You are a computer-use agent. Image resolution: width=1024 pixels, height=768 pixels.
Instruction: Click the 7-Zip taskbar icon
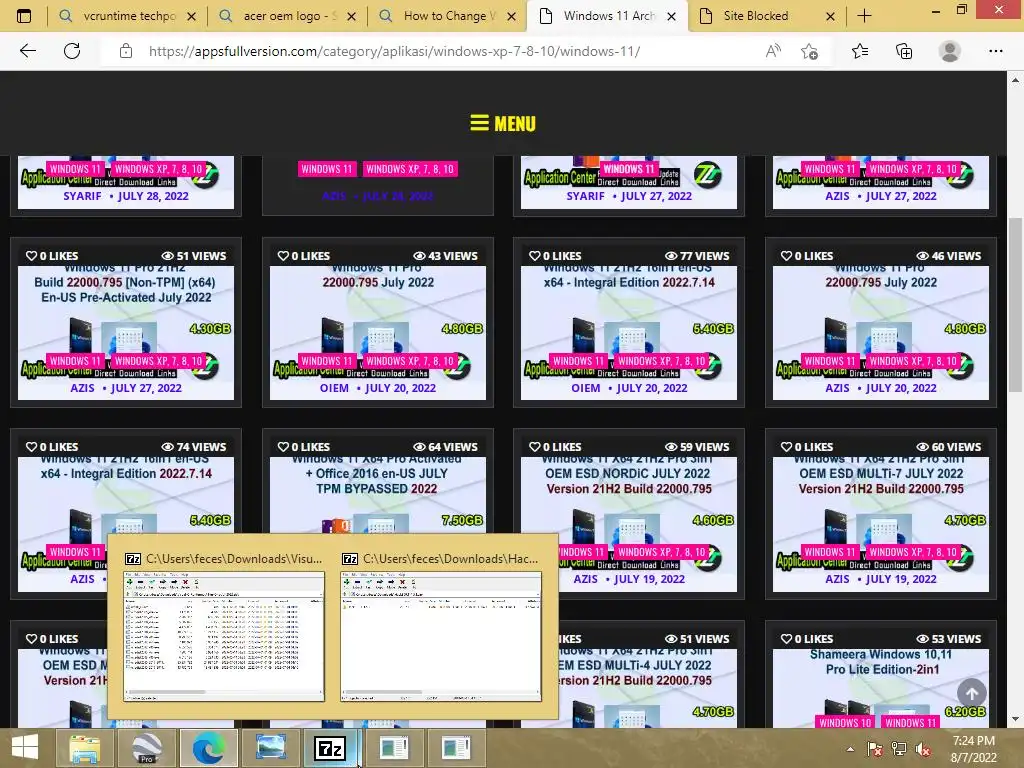pyautogui.click(x=332, y=748)
